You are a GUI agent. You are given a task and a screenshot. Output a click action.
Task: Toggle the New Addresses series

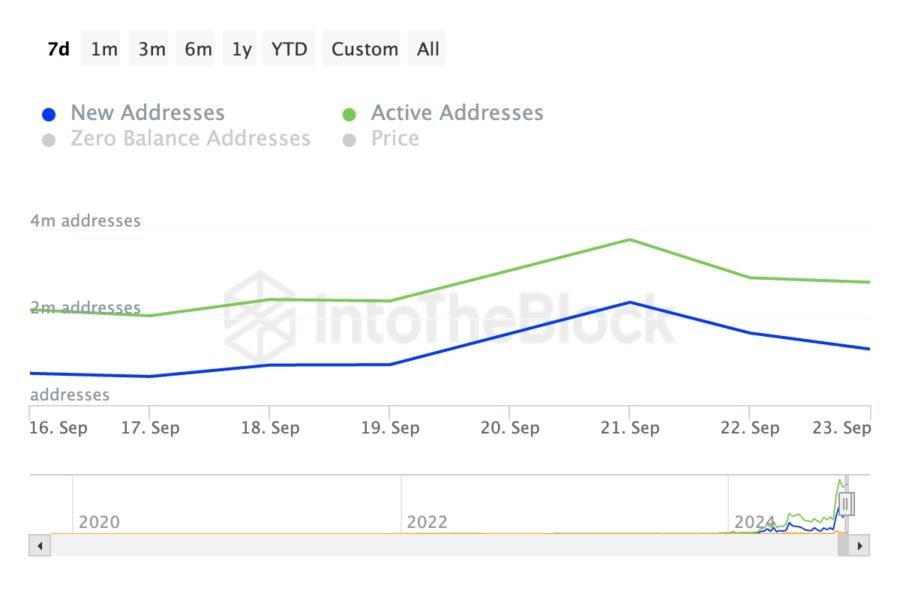(x=147, y=113)
